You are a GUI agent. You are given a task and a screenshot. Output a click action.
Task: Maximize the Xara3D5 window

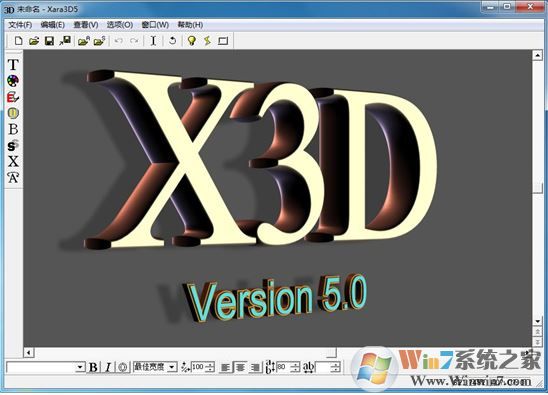tap(507, 7)
